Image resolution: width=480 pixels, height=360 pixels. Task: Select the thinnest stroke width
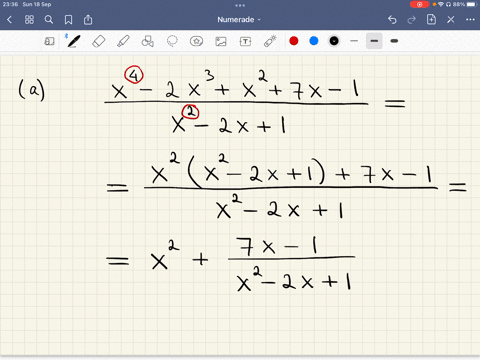(354, 41)
